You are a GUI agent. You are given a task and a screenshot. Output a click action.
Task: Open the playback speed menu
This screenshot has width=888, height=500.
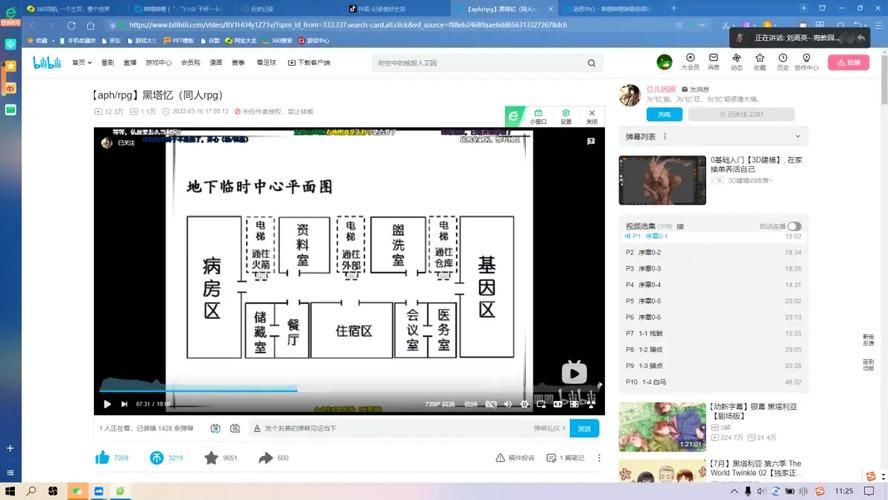pos(470,404)
